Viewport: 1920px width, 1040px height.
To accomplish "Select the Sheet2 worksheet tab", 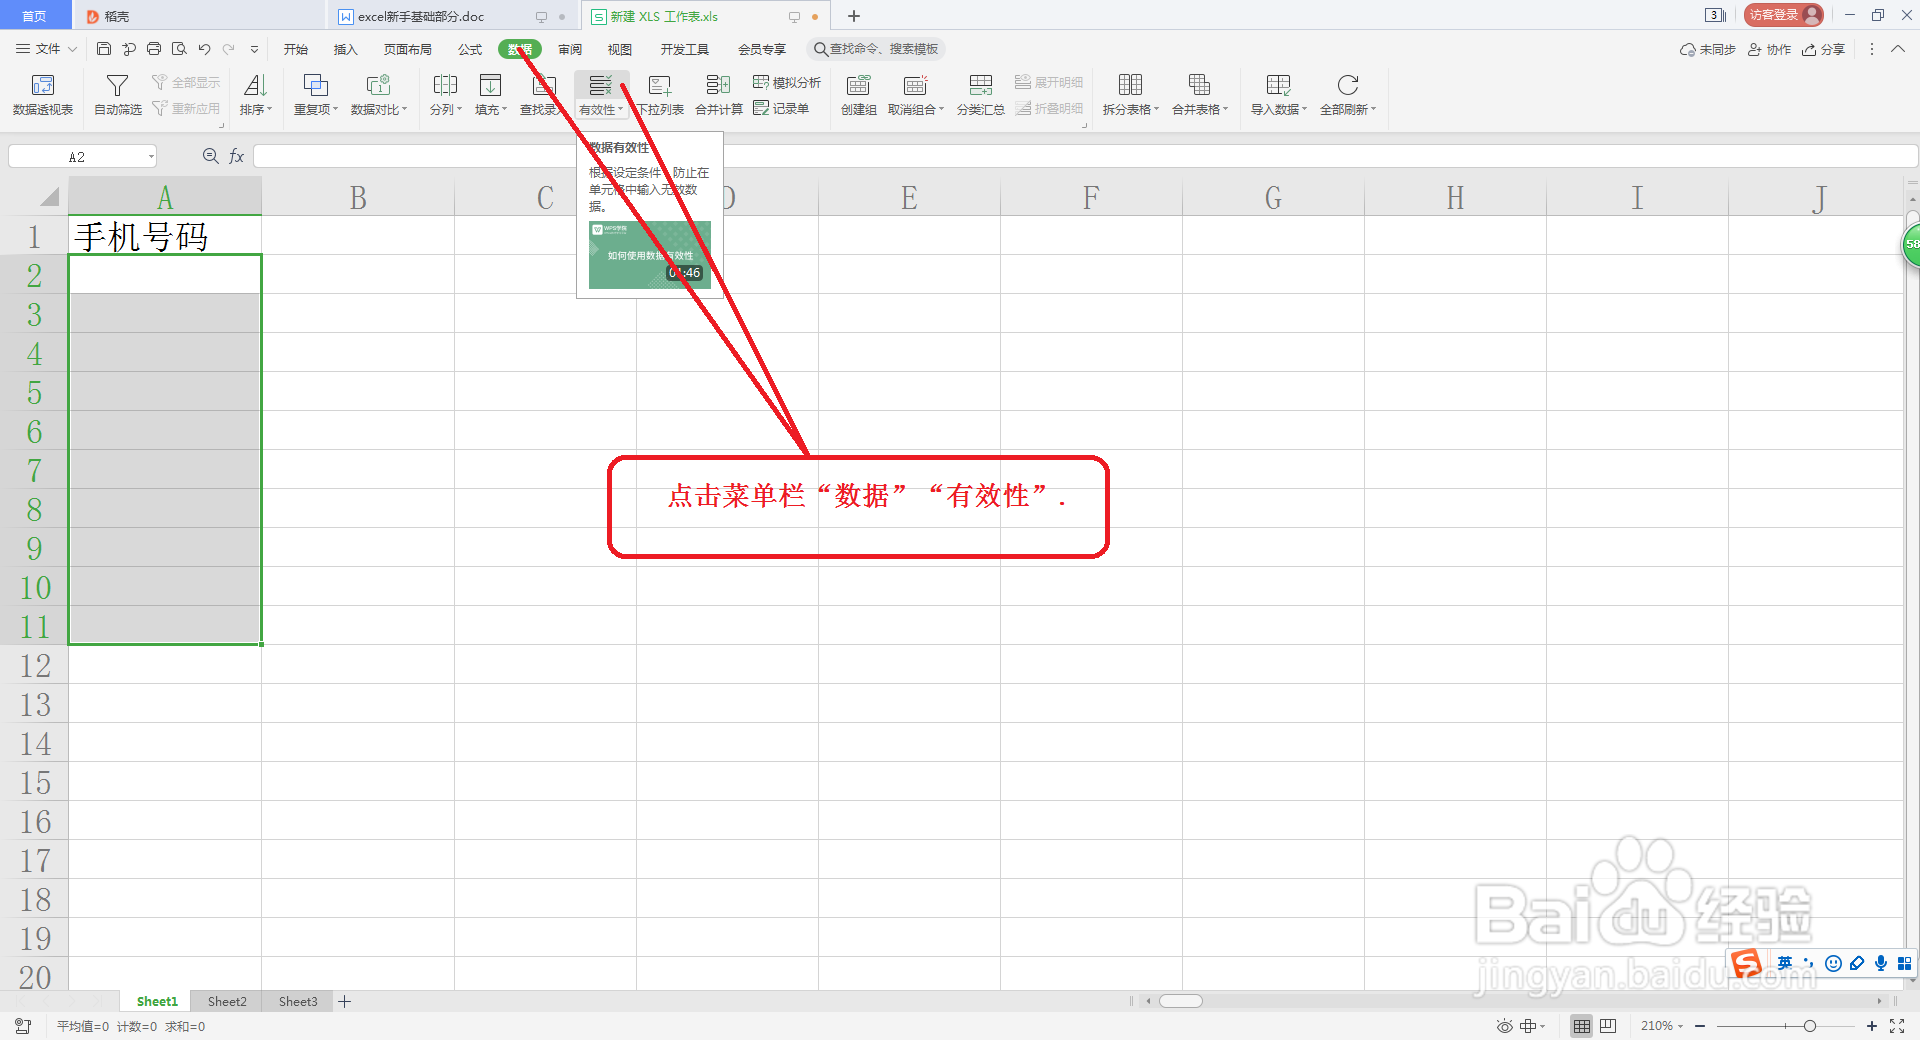I will 226,1001.
